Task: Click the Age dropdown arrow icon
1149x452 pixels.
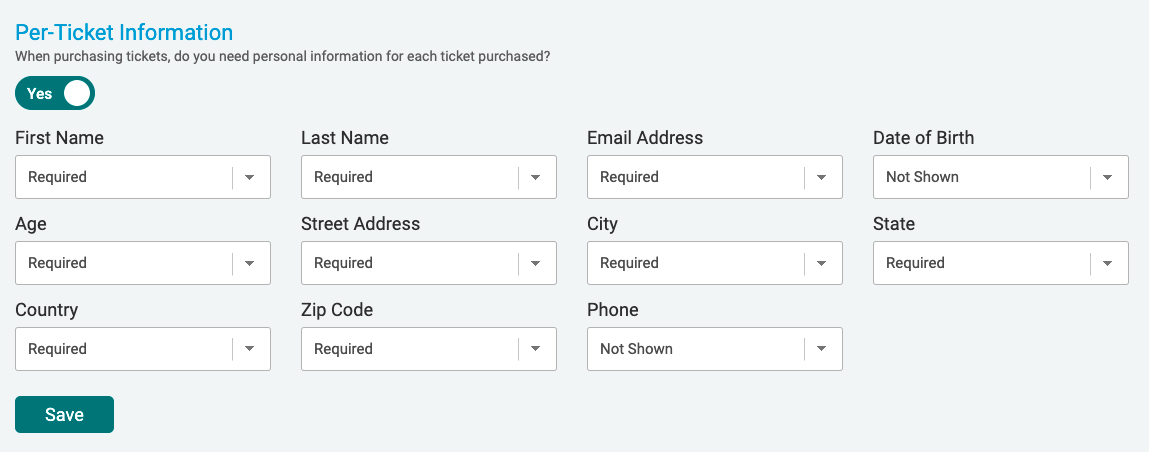Action: pos(250,263)
